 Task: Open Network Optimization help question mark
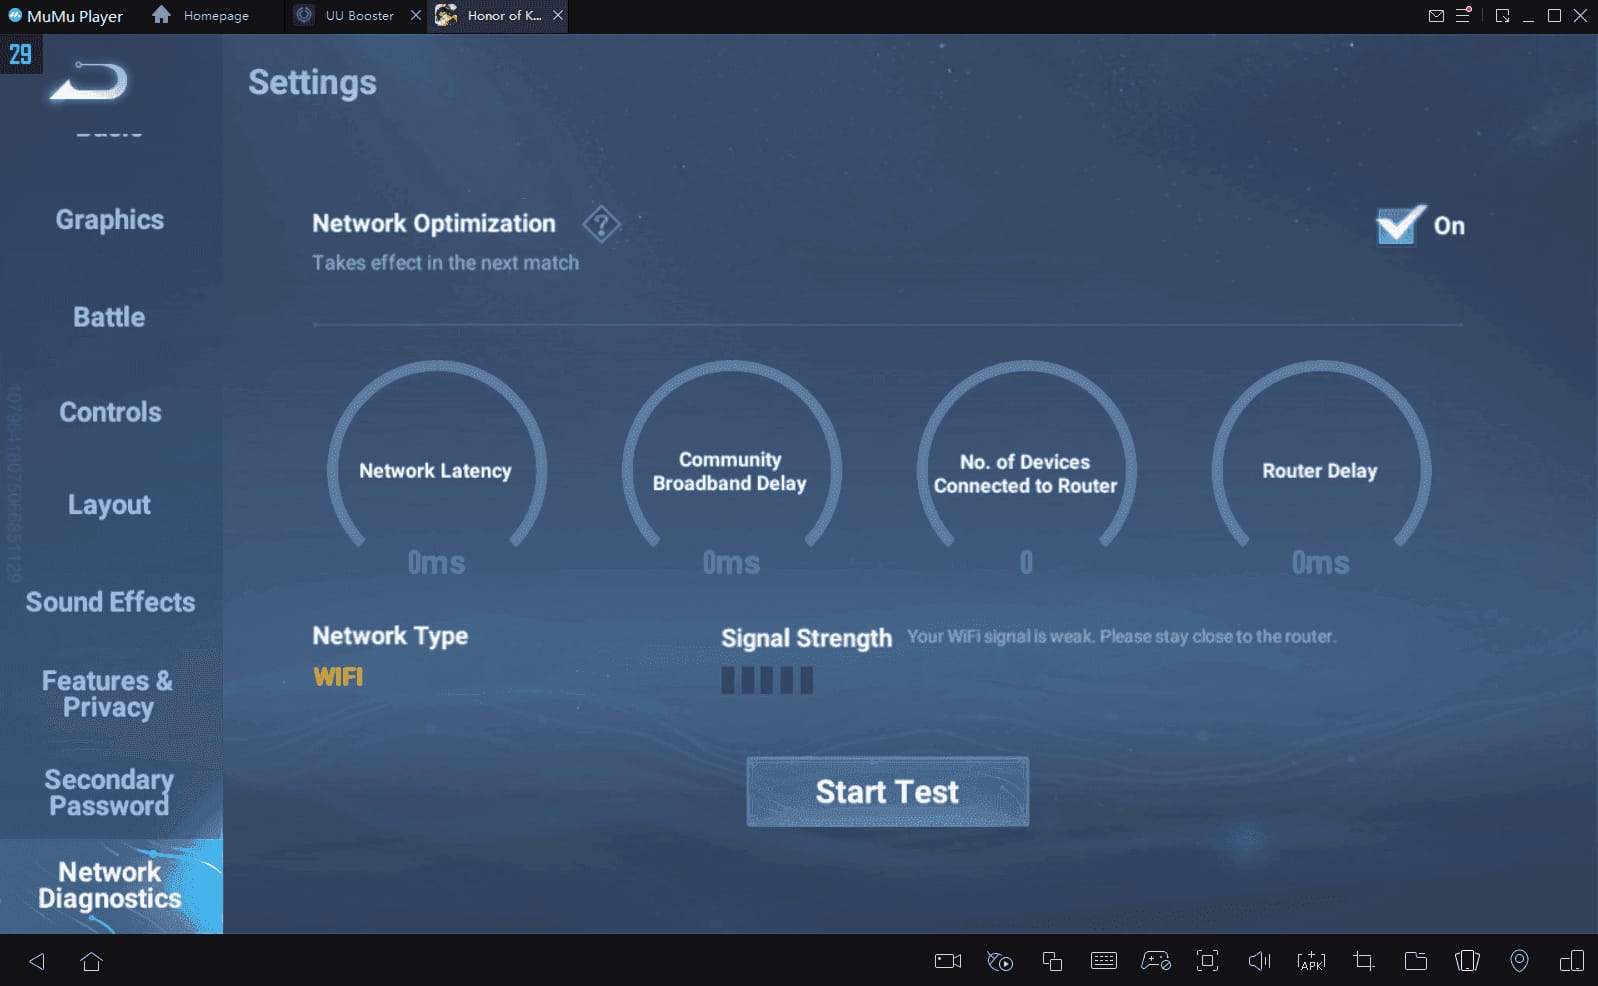601,225
